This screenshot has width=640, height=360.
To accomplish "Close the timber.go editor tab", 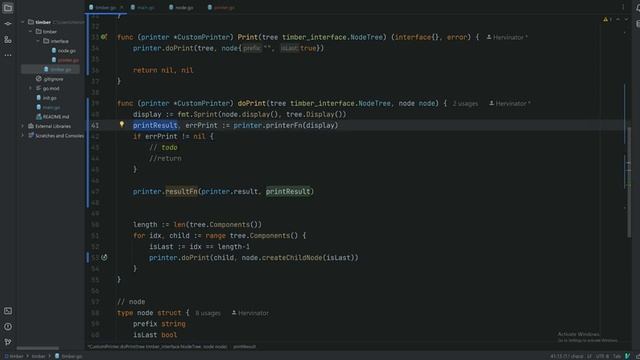I will coord(122,7).
